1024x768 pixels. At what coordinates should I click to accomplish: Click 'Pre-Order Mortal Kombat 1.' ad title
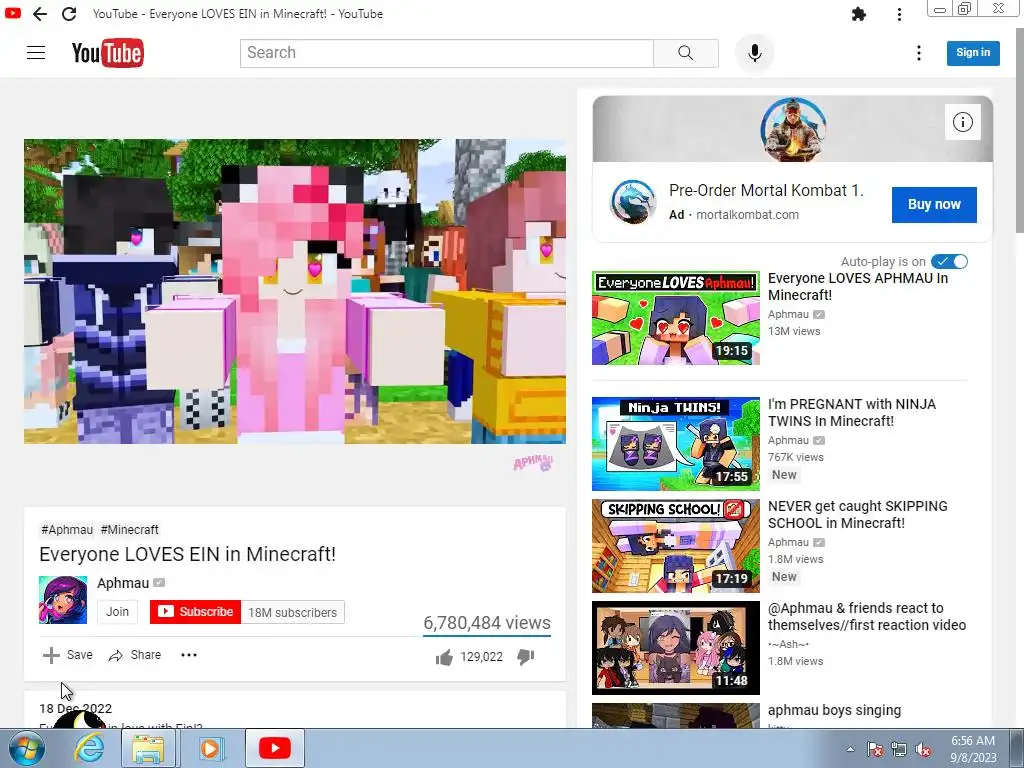(766, 191)
